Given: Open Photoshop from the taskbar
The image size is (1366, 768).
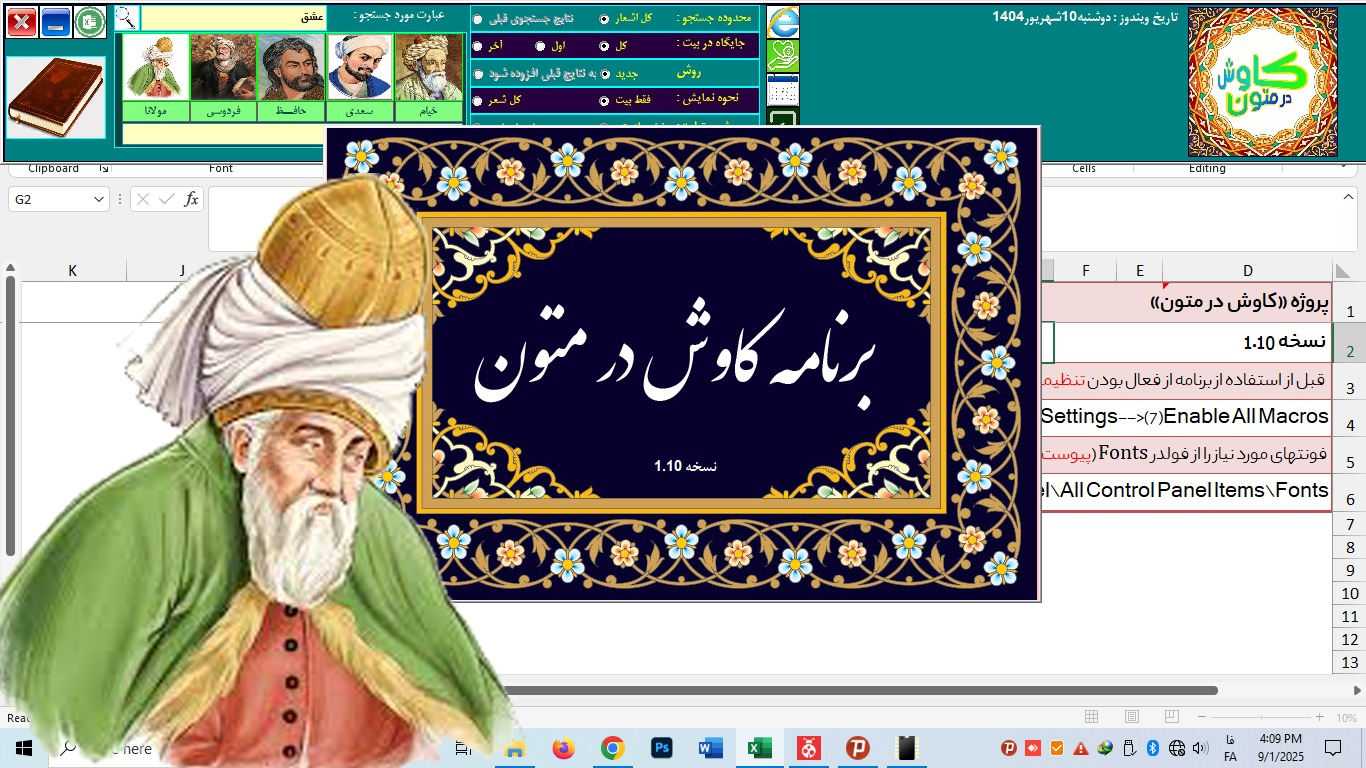Looking at the screenshot, I should [x=661, y=747].
